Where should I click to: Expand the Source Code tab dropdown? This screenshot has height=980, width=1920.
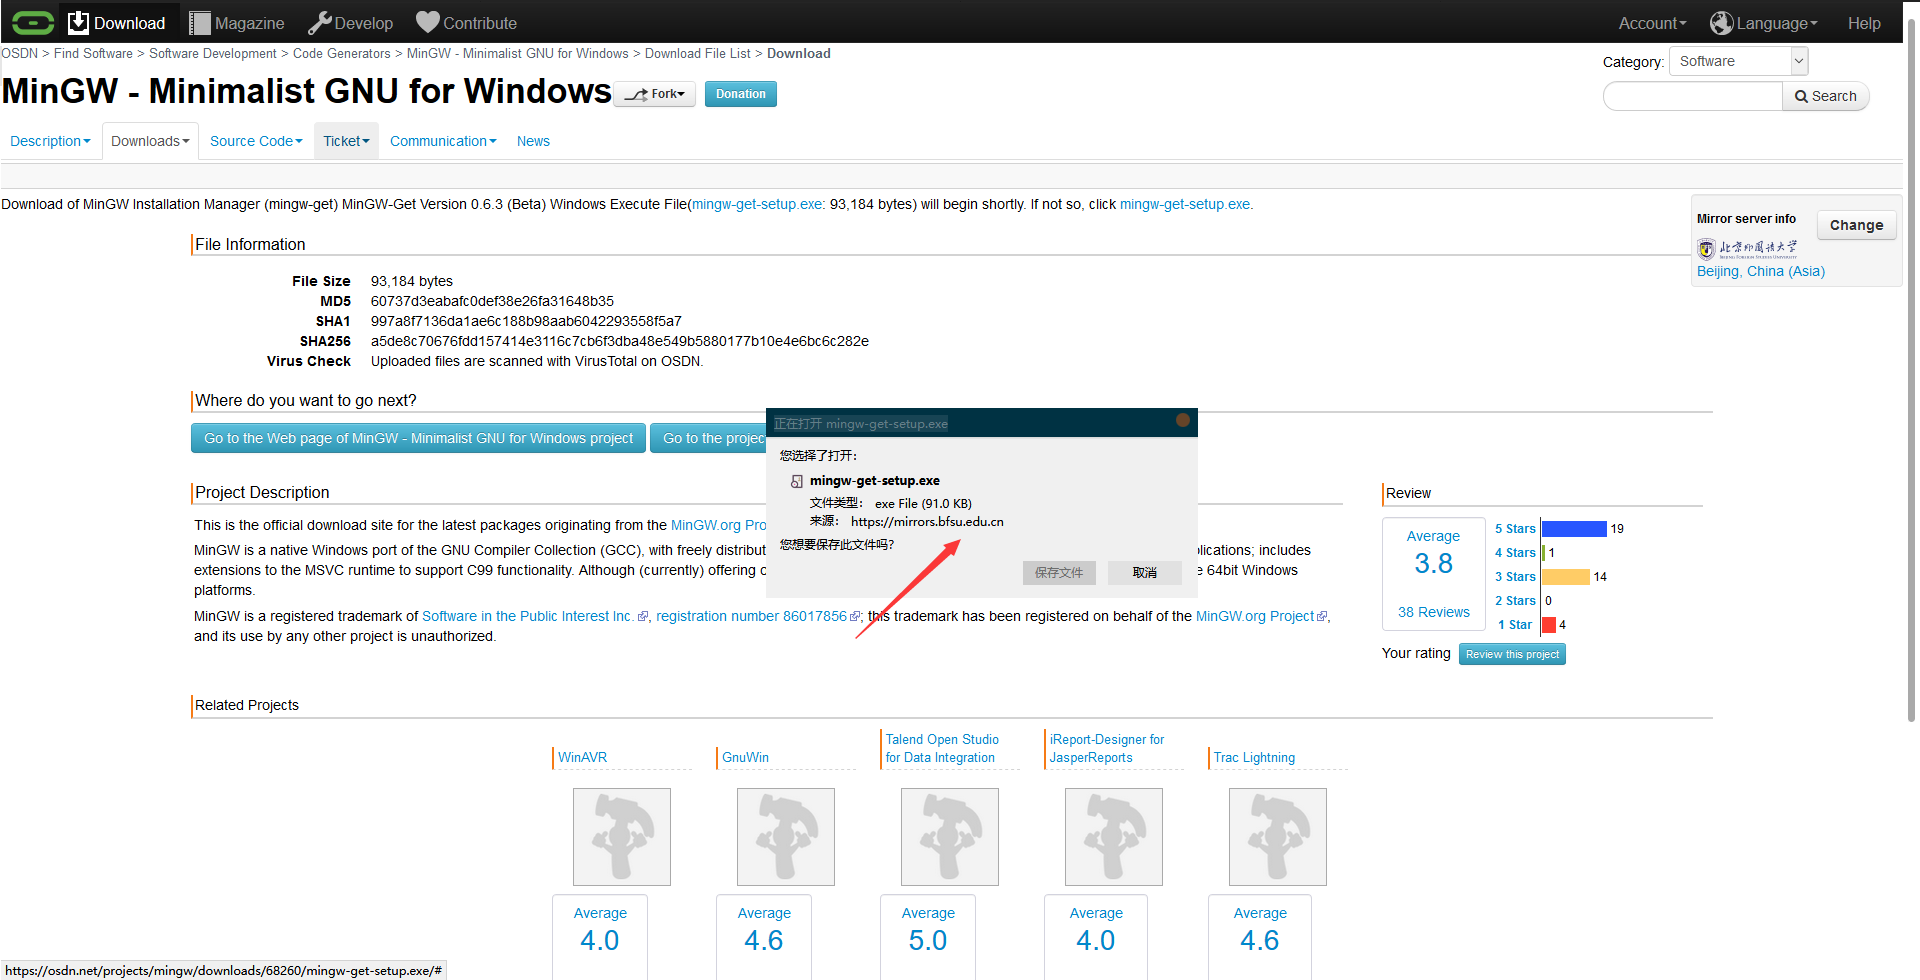click(256, 141)
